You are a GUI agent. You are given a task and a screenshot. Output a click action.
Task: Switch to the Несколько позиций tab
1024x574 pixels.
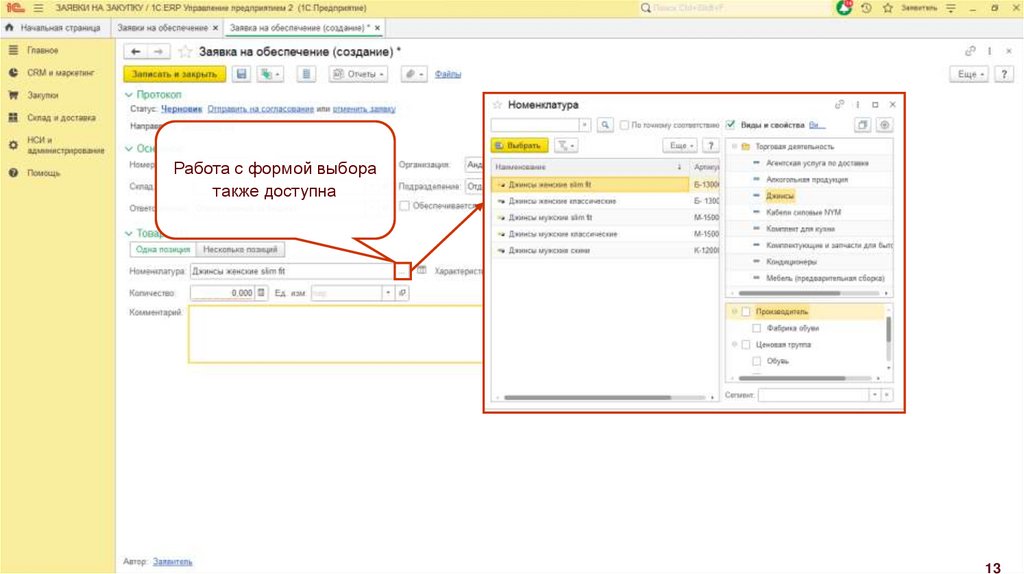pos(240,249)
